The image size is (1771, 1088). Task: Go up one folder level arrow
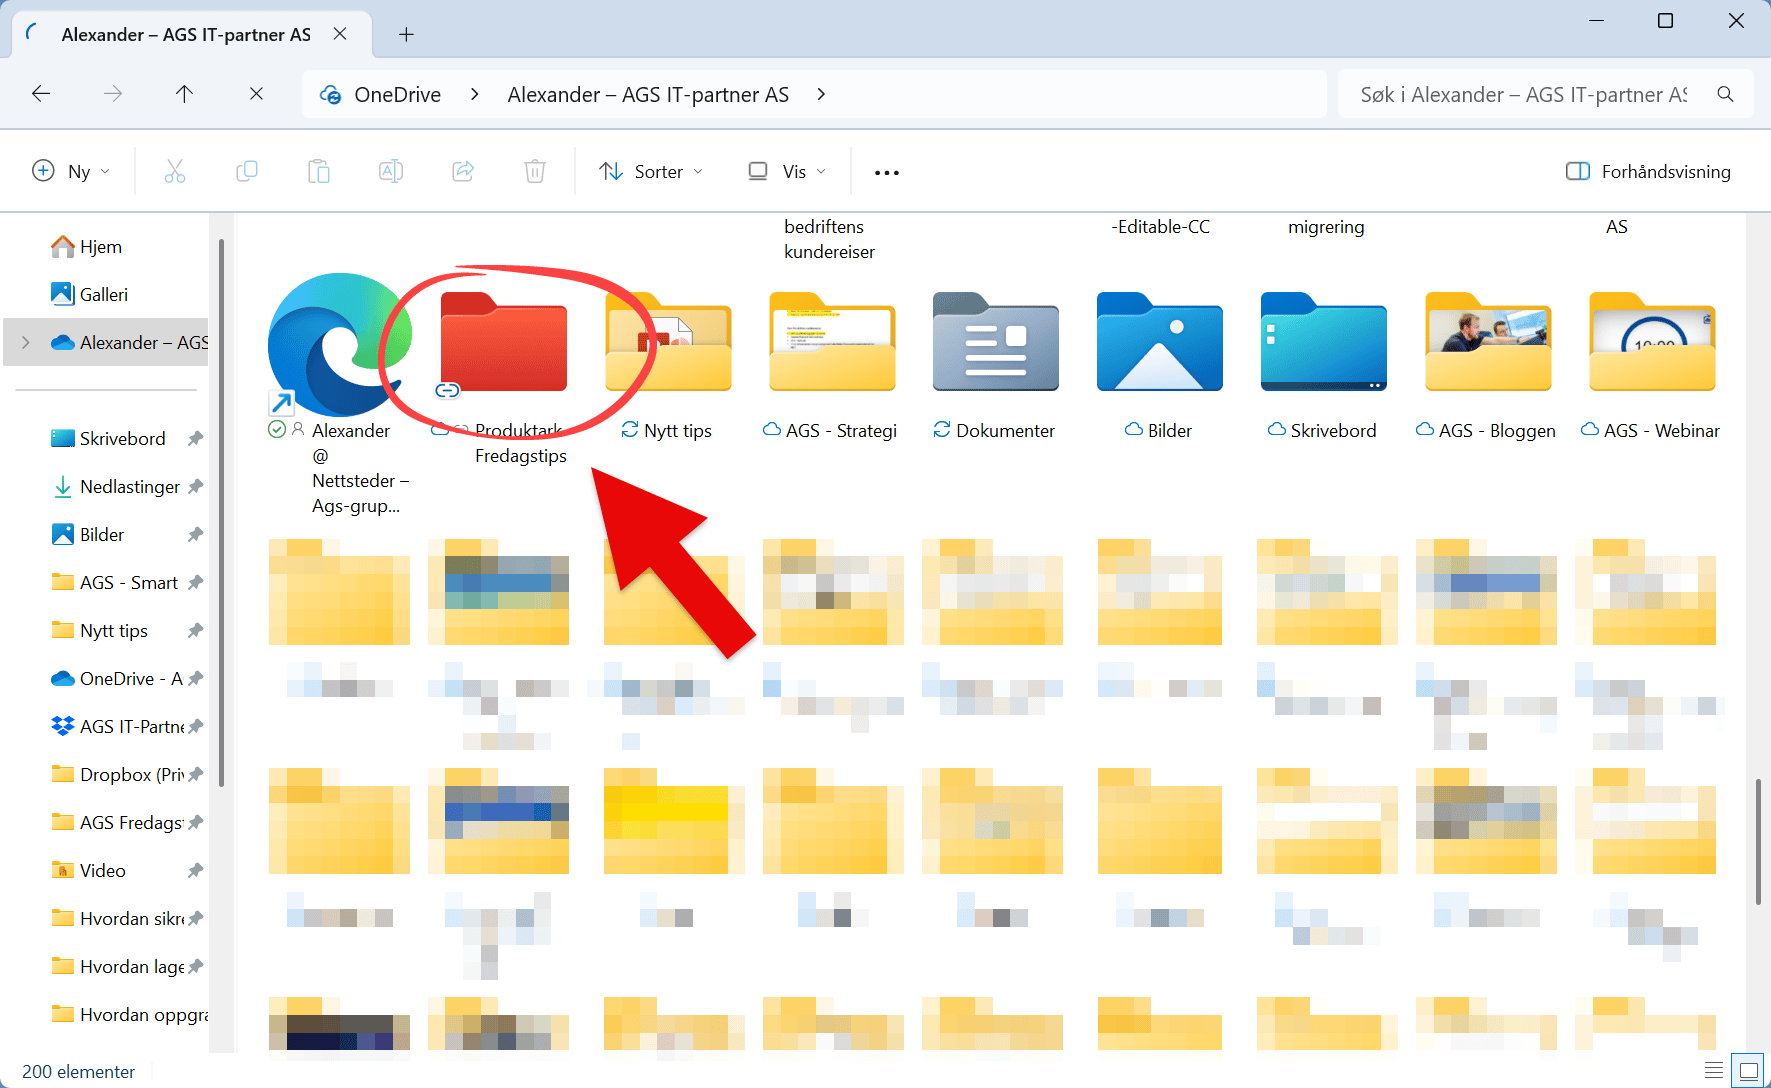tap(184, 94)
